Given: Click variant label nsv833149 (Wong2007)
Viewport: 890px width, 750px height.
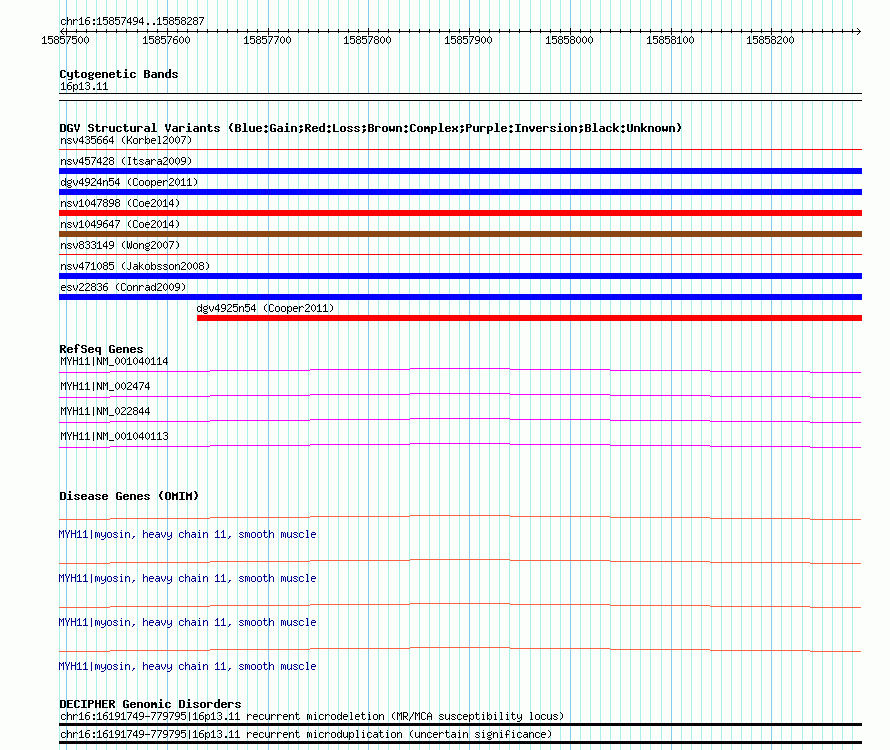Looking at the screenshot, I should [120, 245].
